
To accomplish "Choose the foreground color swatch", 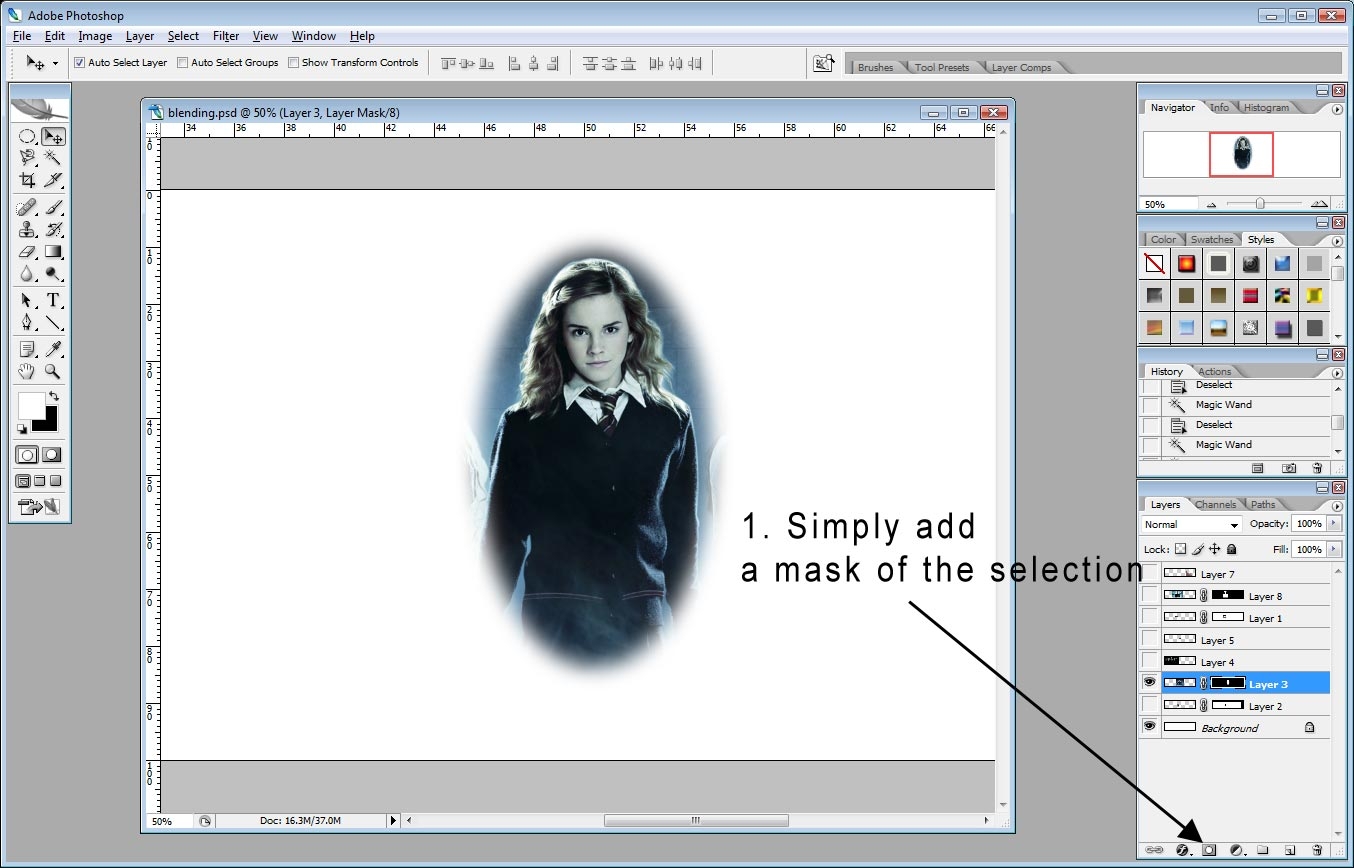I will click(x=31, y=405).
